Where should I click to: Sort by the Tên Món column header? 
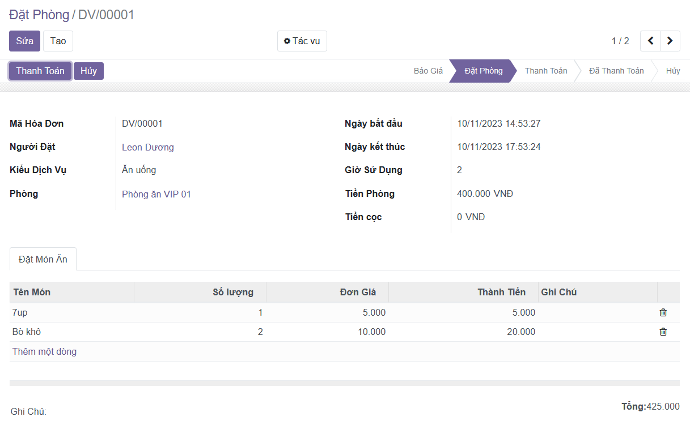tap(31, 292)
